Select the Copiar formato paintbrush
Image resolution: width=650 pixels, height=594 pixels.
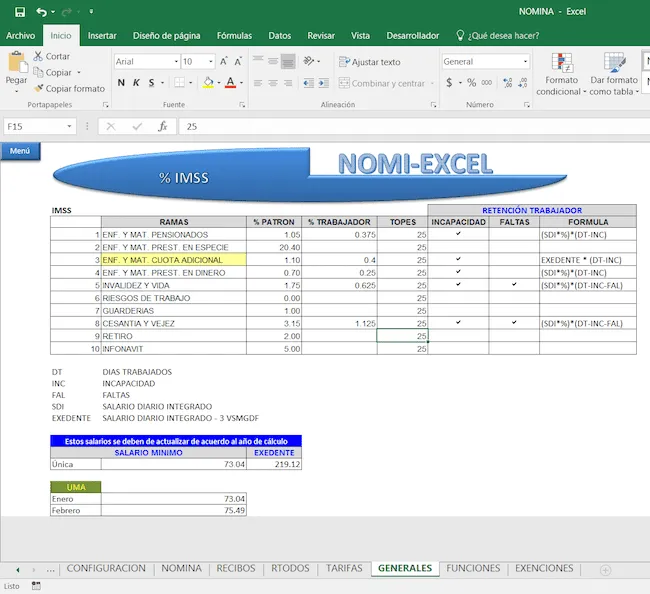tap(37, 89)
